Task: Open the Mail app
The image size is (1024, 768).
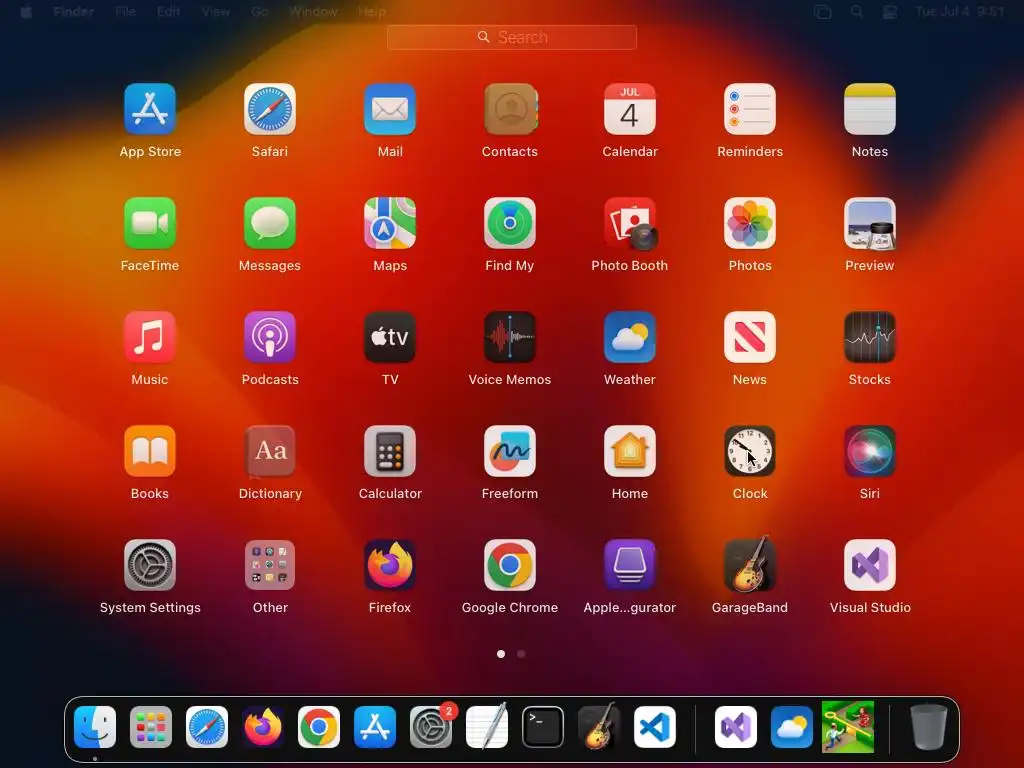Action: 390,109
